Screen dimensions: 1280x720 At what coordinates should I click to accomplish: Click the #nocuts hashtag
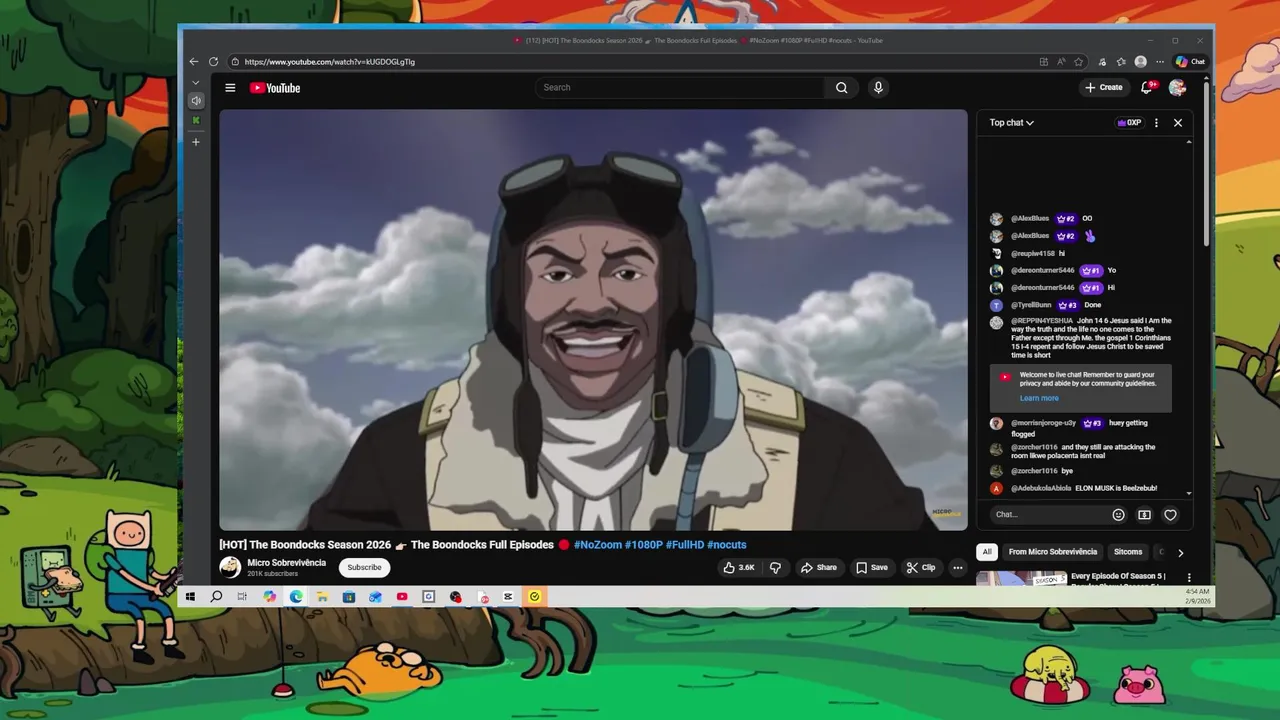click(727, 545)
